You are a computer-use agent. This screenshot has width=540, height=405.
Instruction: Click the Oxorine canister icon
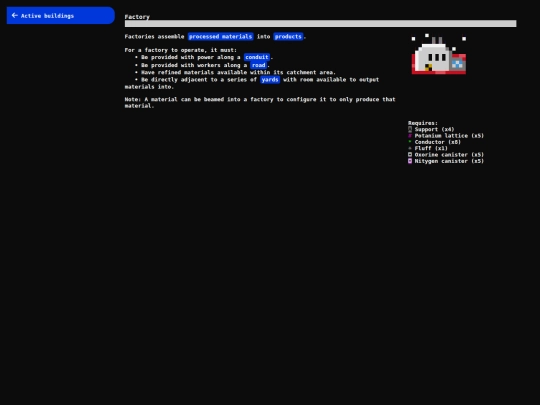pyautogui.click(x=410, y=155)
